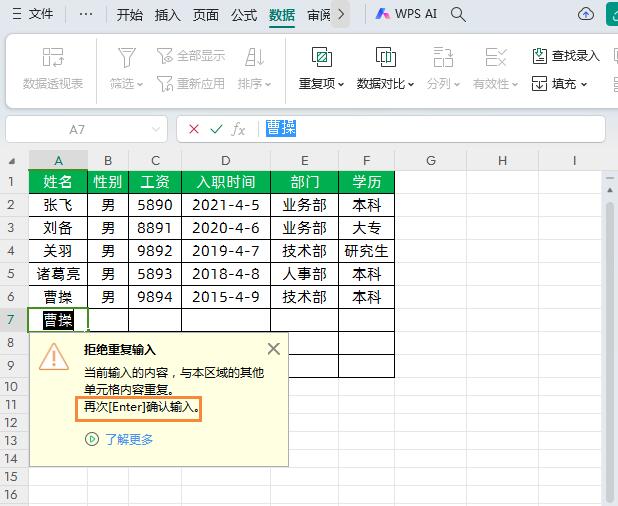This screenshot has width=618, height=506.
Task: Click the cell containing 研究生
Action: (367, 251)
